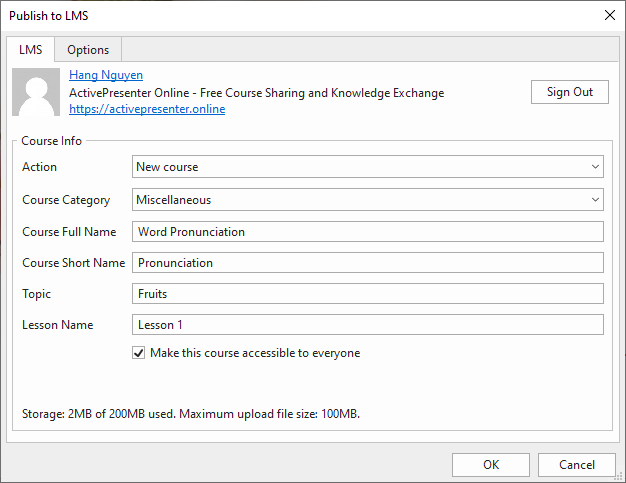This screenshot has width=626, height=483.
Task: Click the Action field label
Action: [x=40, y=167]
